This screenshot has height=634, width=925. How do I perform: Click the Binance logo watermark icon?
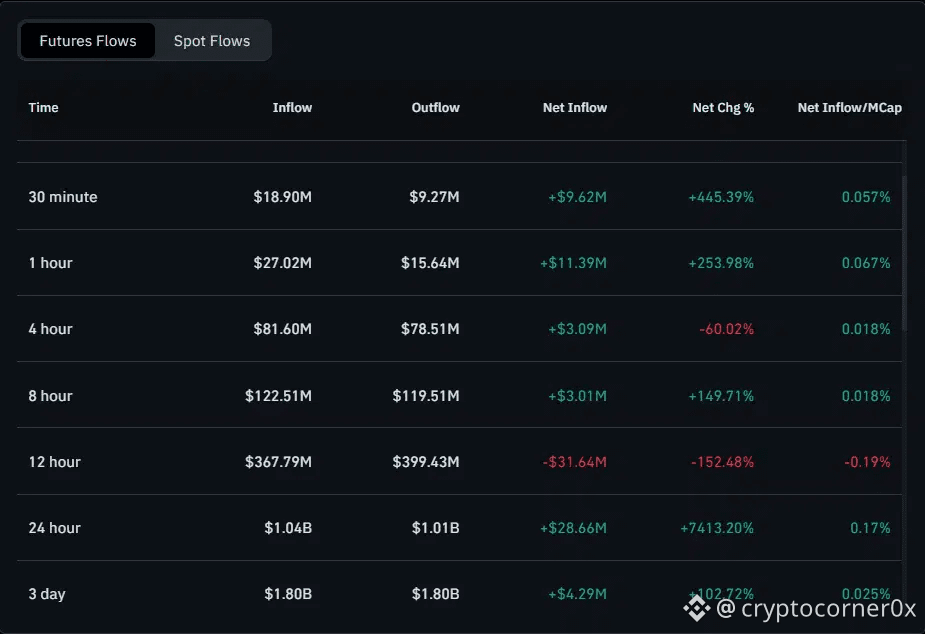[x=697, y=608]
